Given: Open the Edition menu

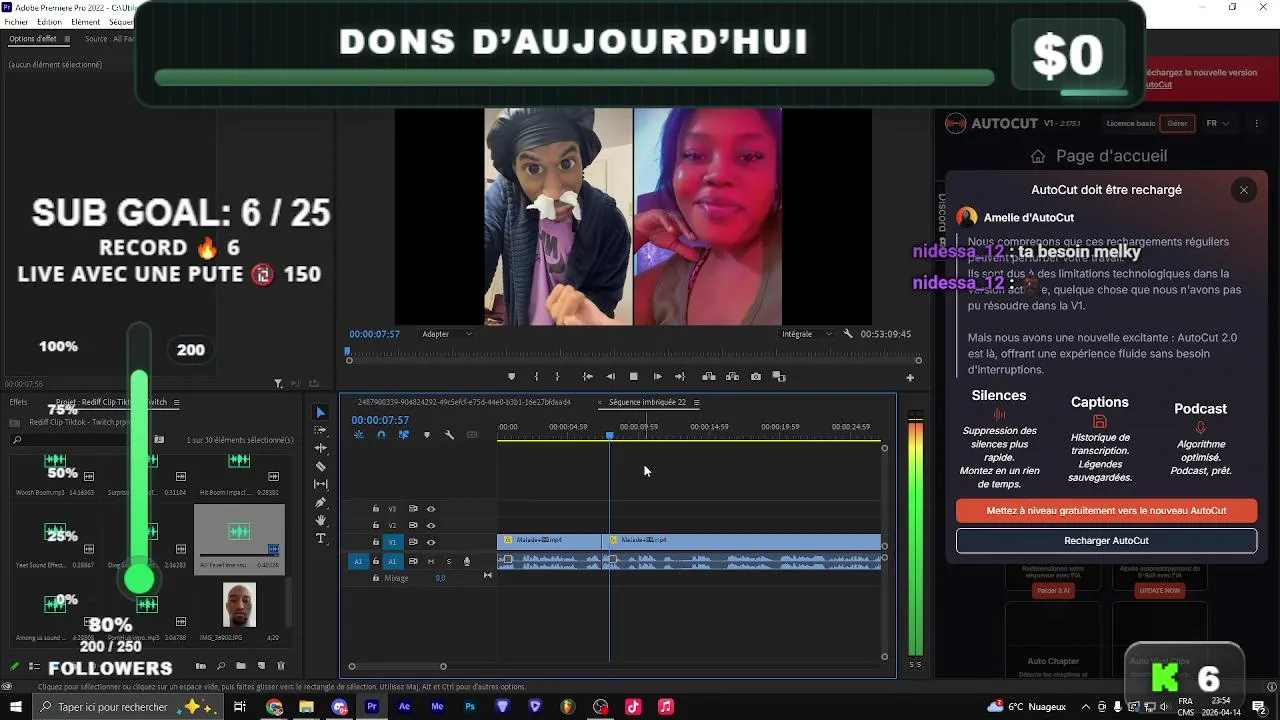Looking at the screenshot, I should click(x=49, y=21).
